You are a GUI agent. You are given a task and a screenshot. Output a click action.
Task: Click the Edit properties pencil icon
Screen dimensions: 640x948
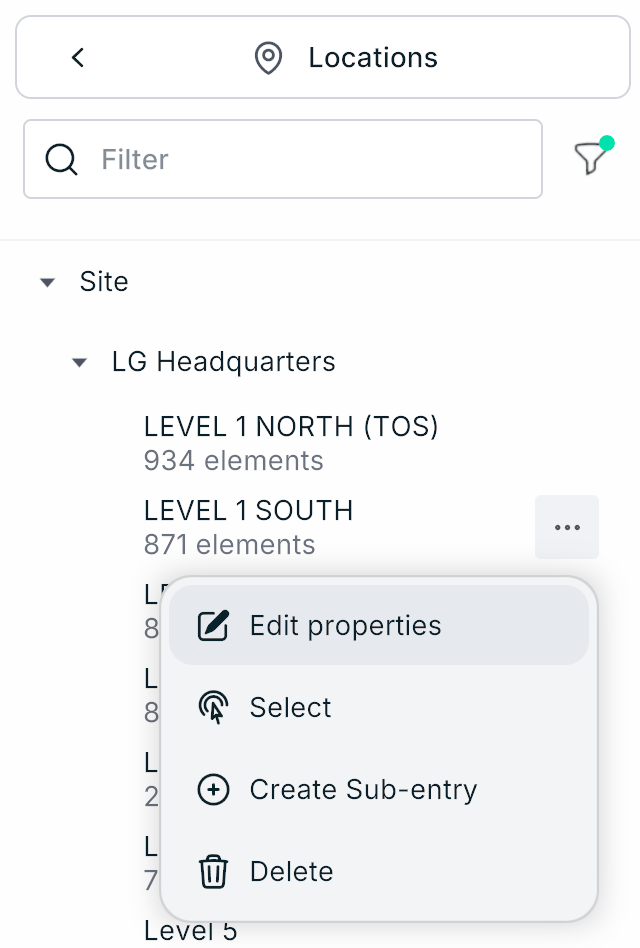click(x=213, y=626)
